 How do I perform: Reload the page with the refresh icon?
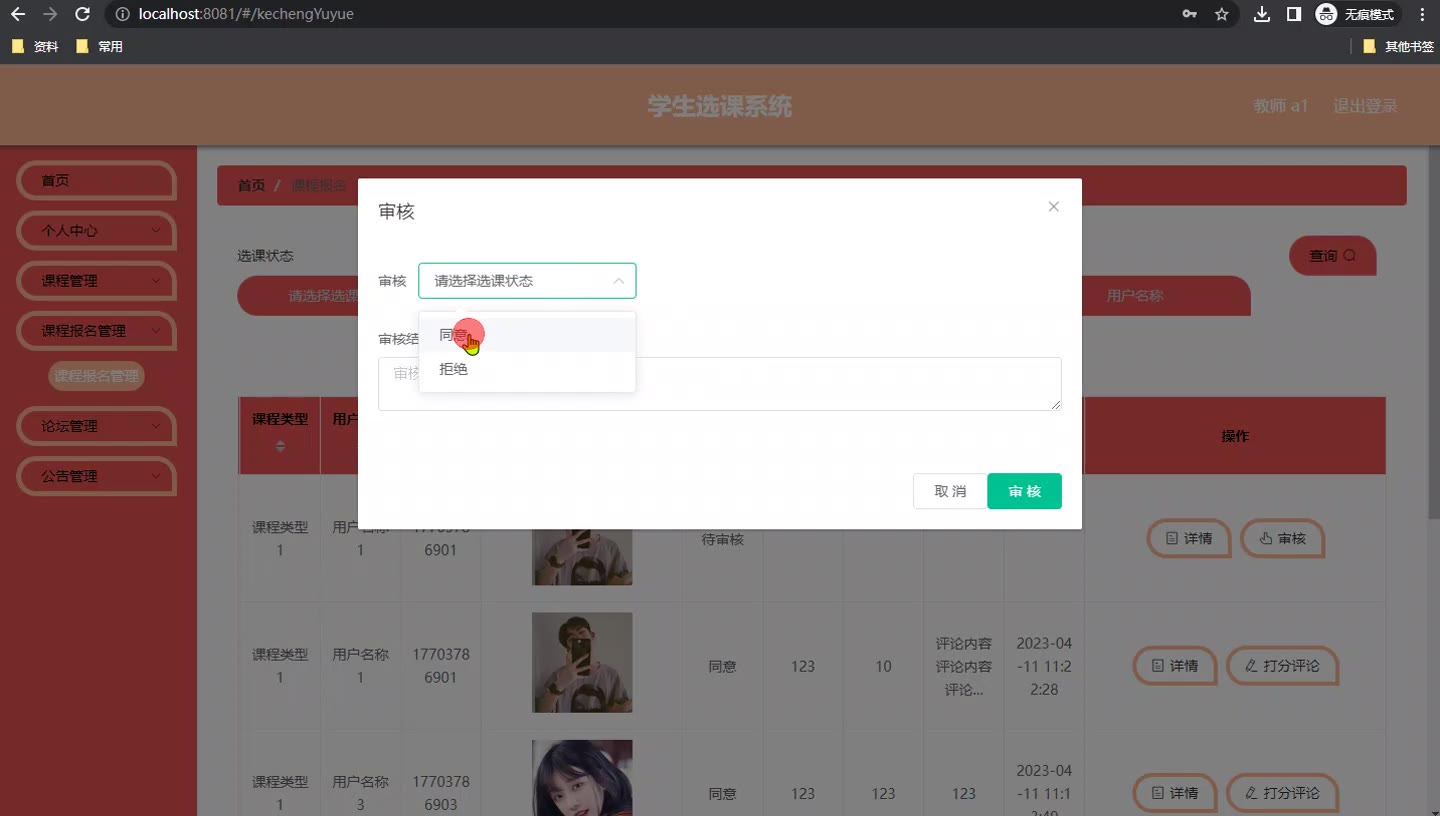pyautogui.click(x=83, y=14)
